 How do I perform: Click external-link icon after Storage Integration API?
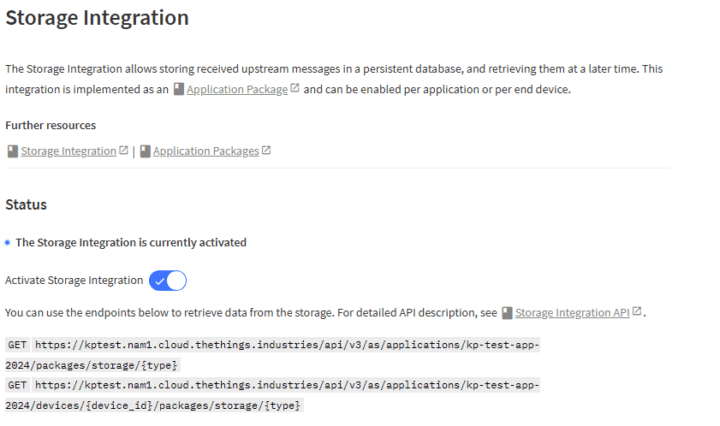pyautogui.click(x=637, y=312)
